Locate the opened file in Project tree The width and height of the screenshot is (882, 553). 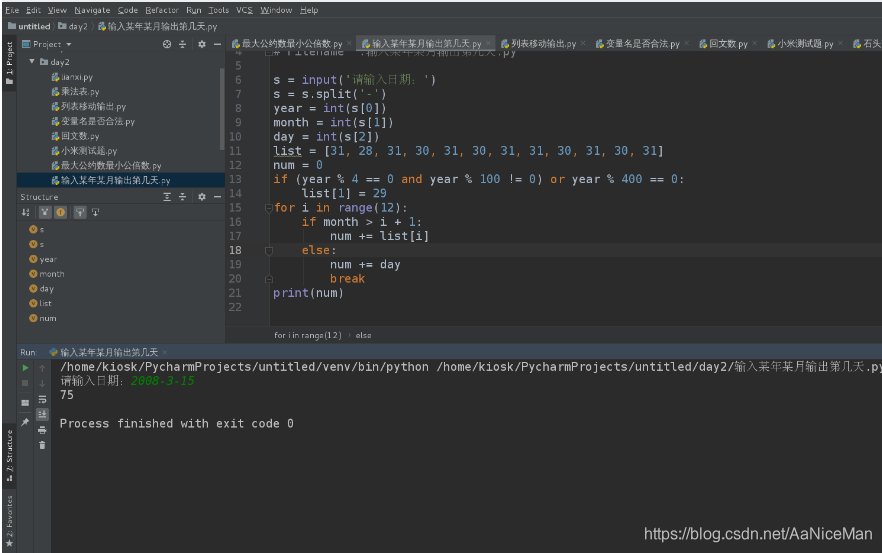pyautogui.click(x=167, y=44)
